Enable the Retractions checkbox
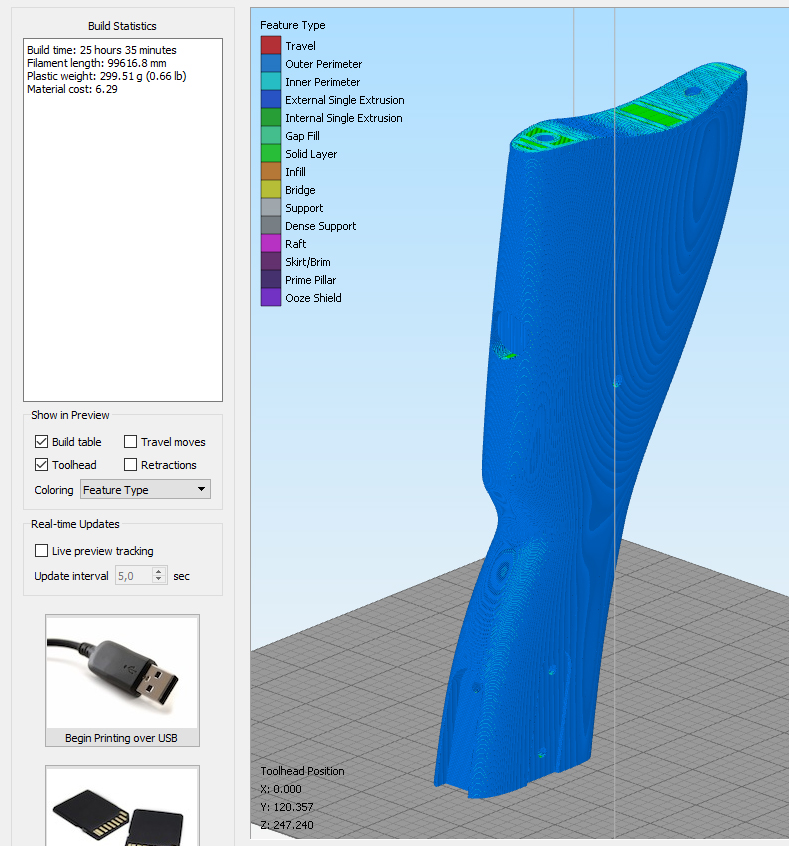The image size is (789, 846). [x=130, y=465]
